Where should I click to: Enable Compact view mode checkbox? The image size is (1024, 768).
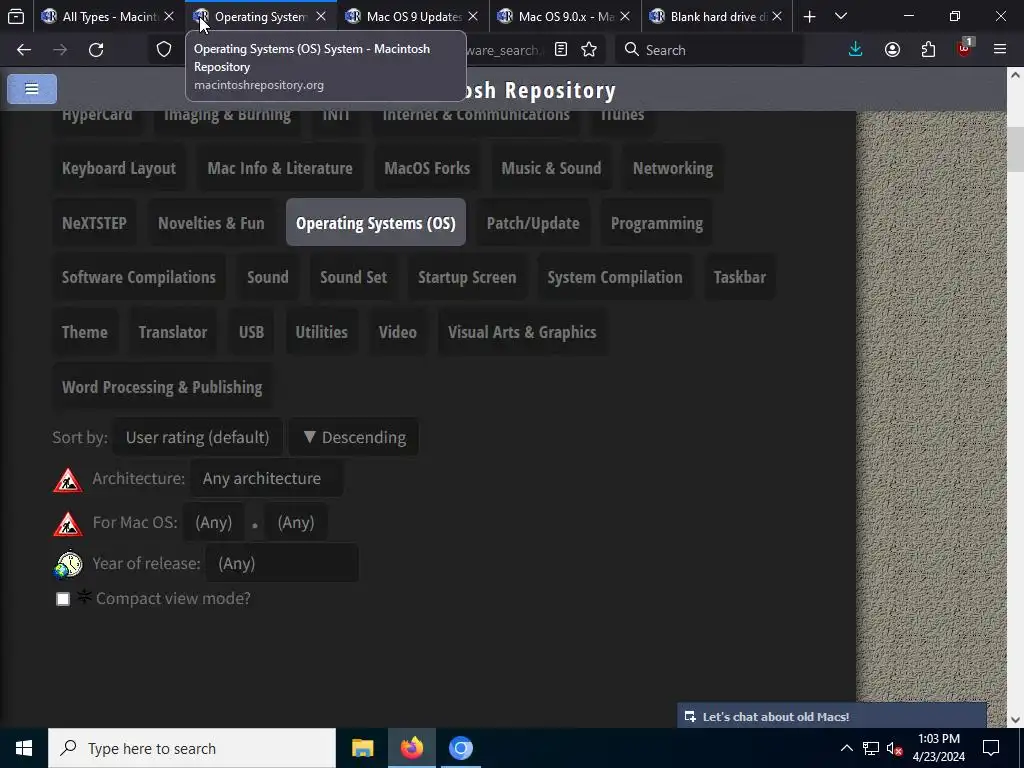[63, 599]
